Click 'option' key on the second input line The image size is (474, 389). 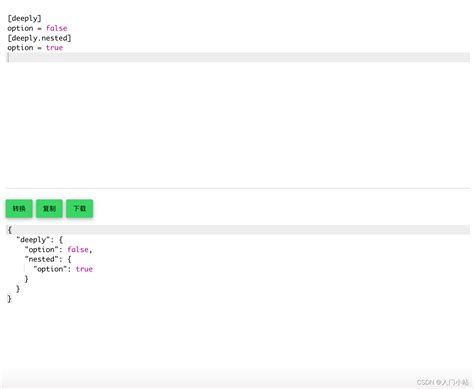click(20, 28)
